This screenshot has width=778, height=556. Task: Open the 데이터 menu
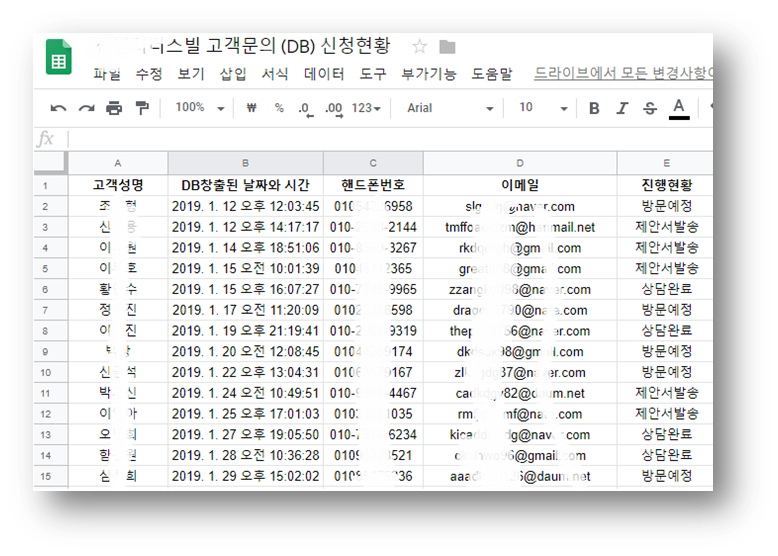coord(324,74)
